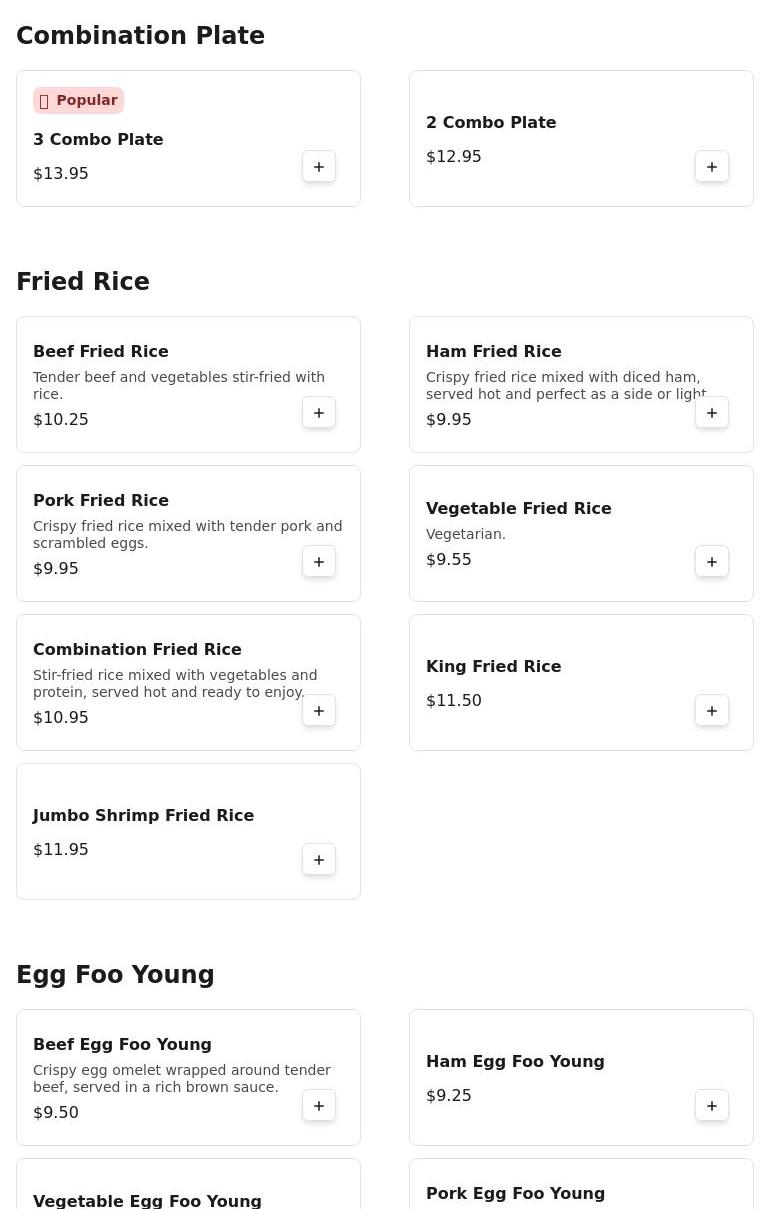
Task: Click plus for Ham Egg Foo Young
Action: 712,1106
